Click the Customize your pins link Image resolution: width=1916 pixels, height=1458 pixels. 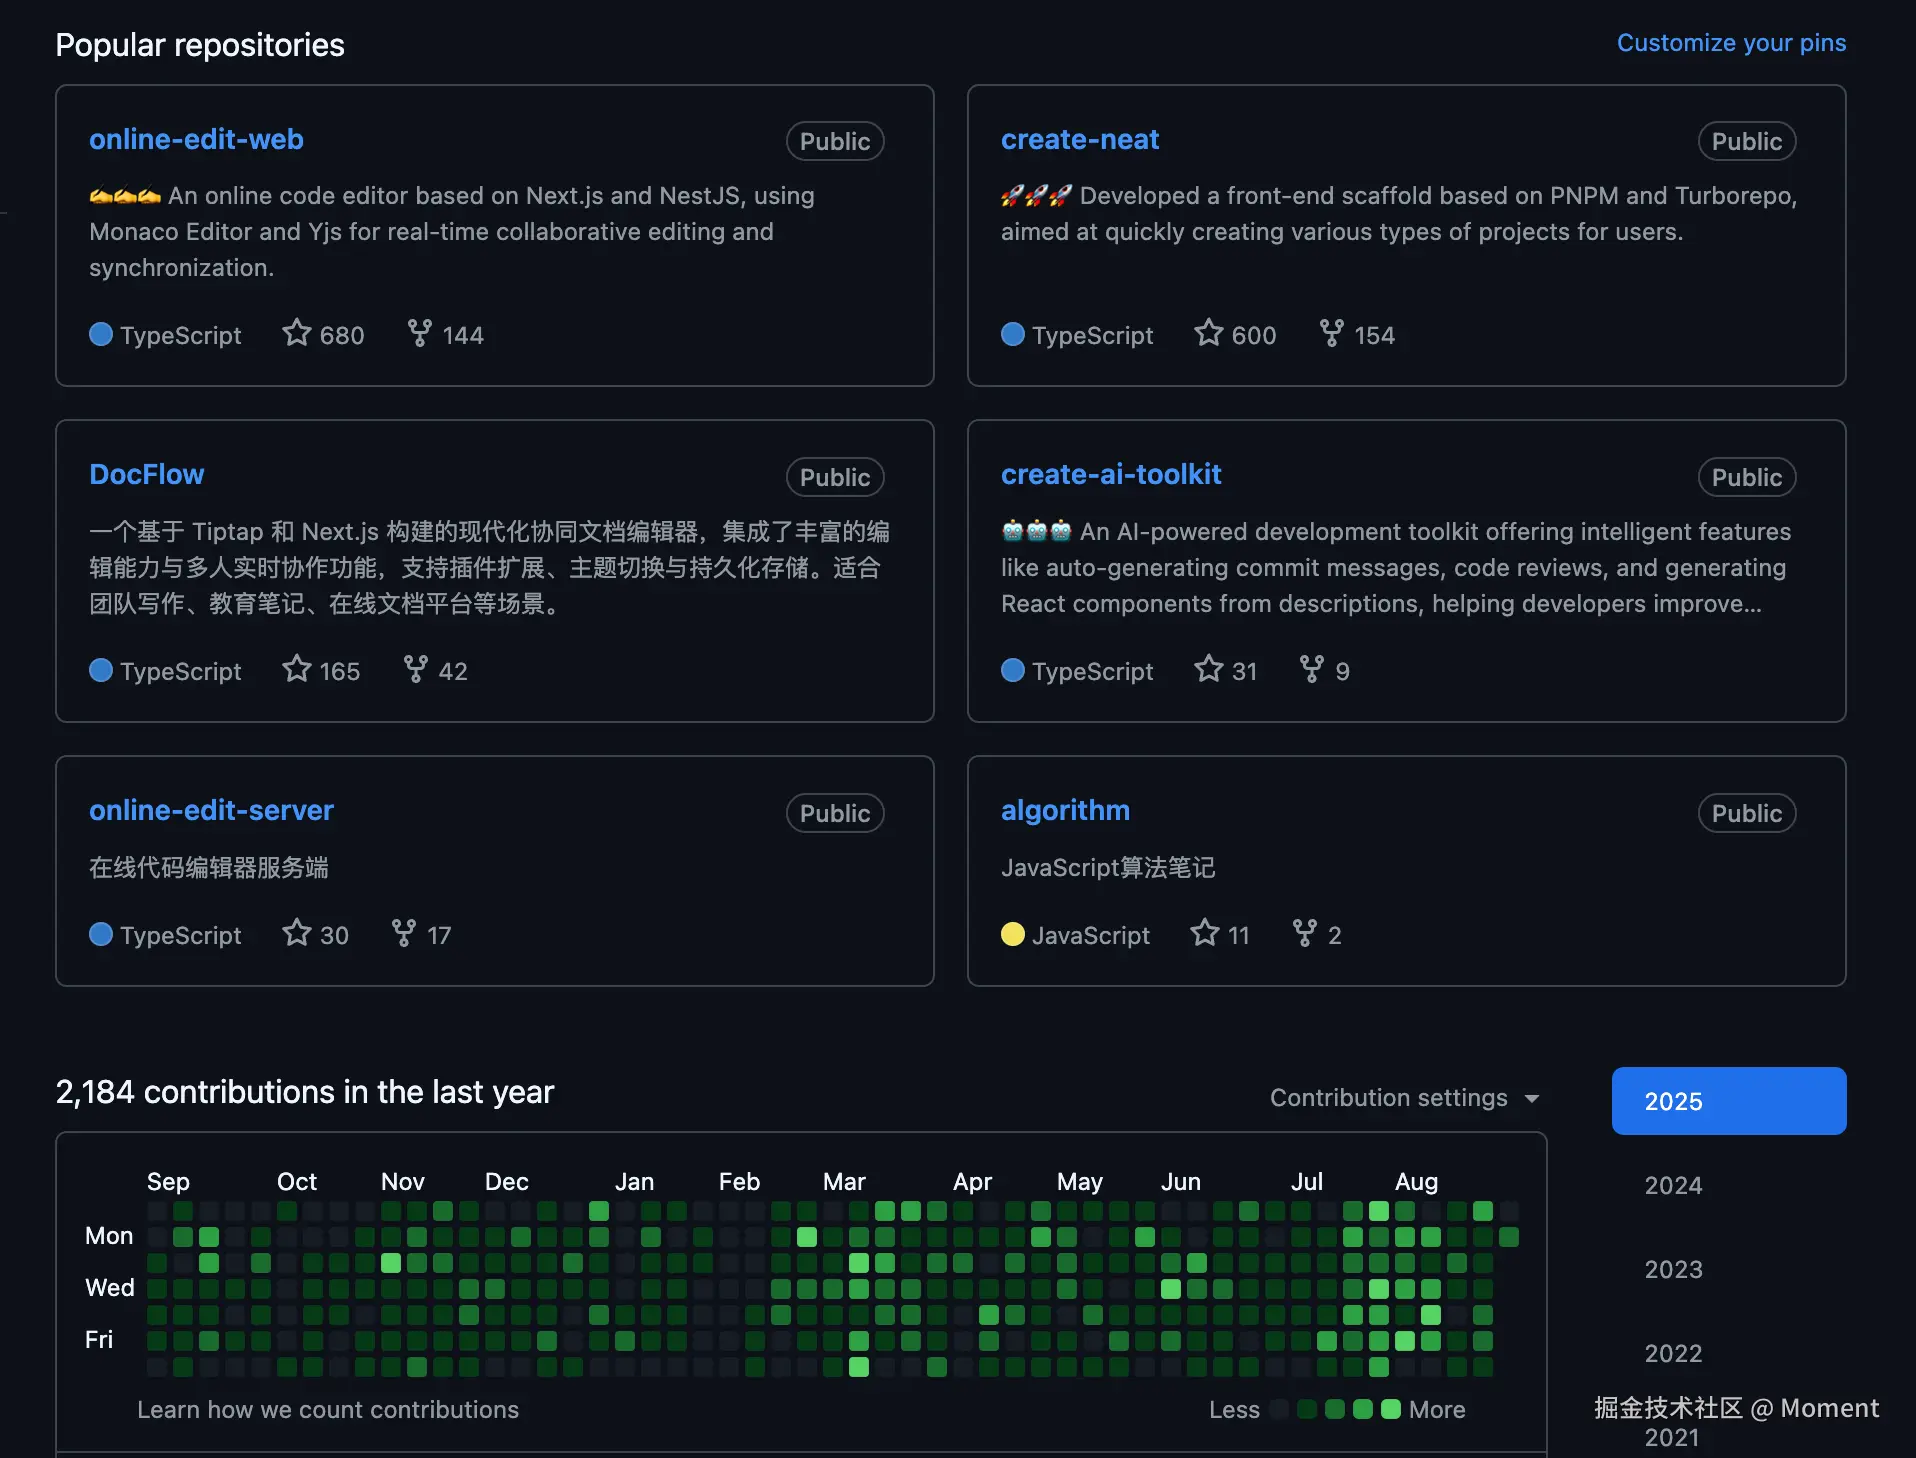tap(1731, 43)
